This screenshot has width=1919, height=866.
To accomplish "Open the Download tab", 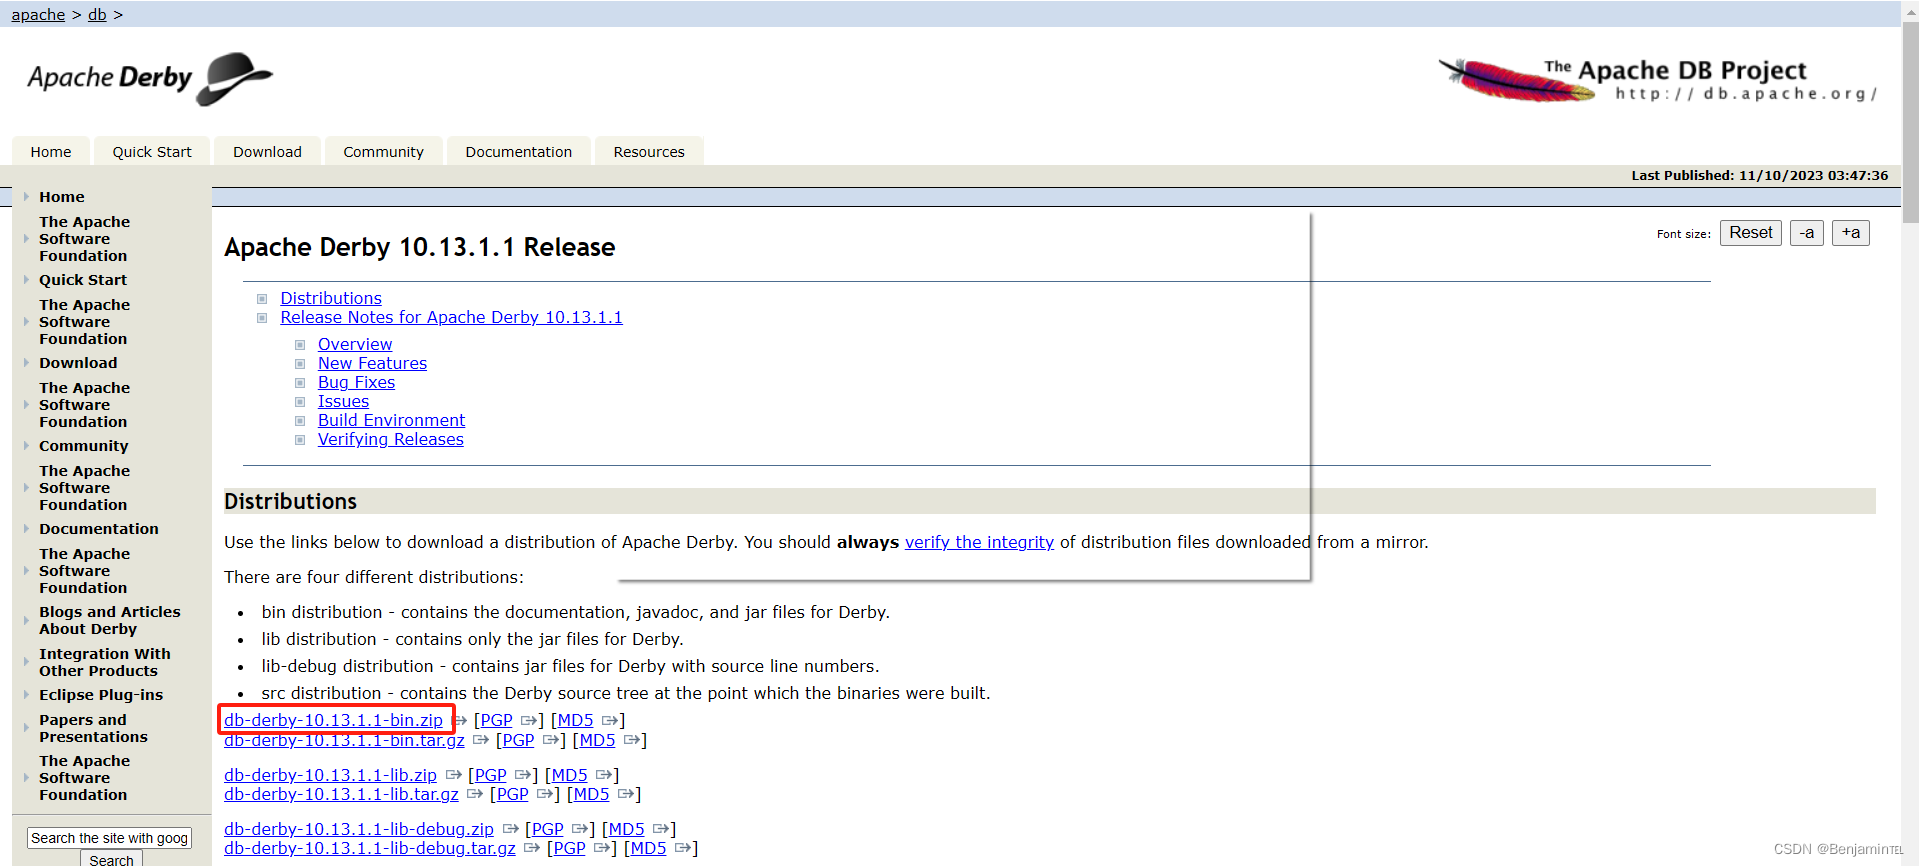I will tap(267, 152).
